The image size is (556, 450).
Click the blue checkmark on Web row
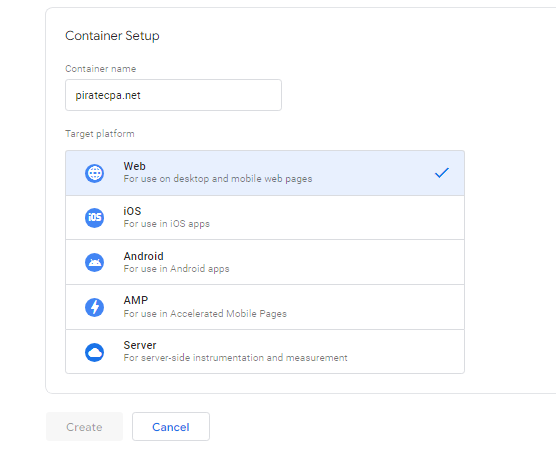pos(442,173)
